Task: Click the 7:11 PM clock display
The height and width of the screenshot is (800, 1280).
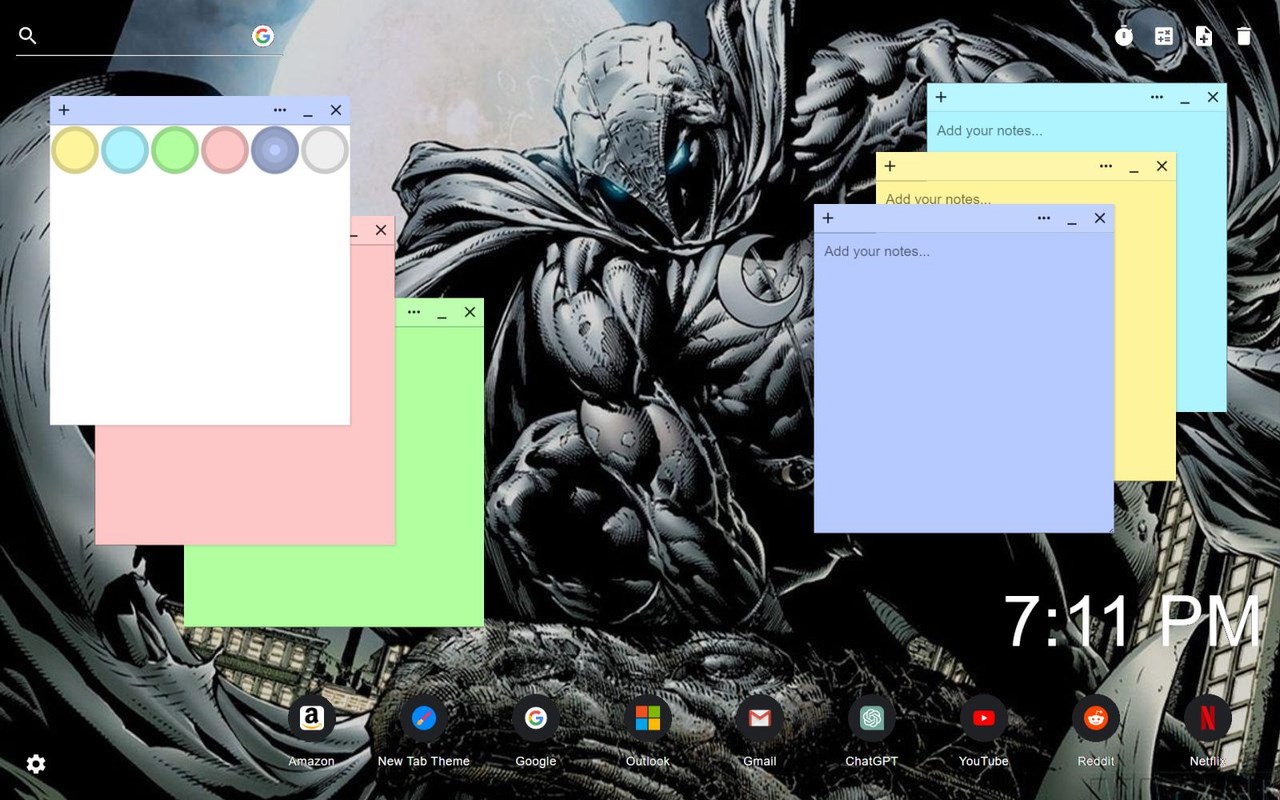Action: point(1132,622)
